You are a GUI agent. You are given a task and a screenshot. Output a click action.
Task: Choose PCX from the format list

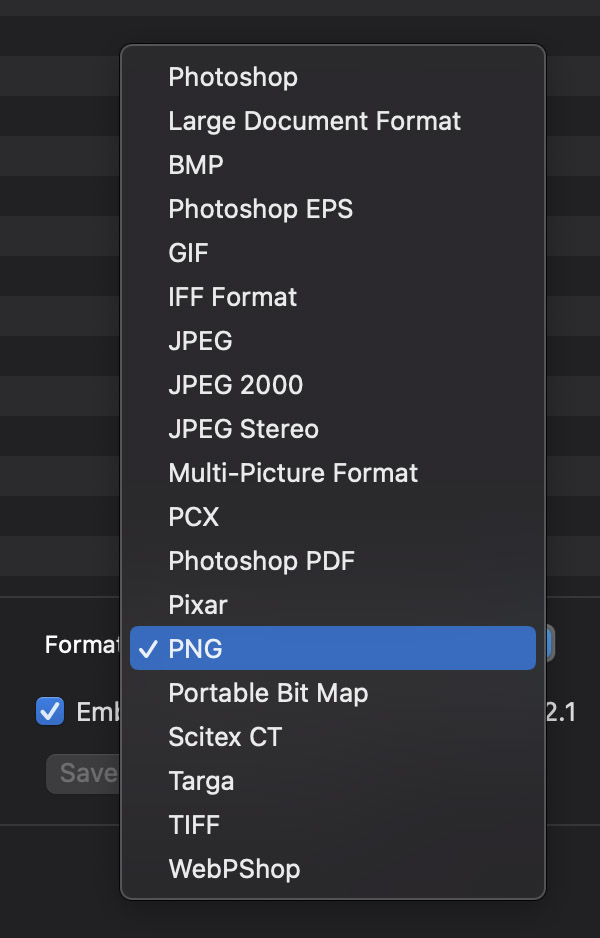pos(195,517)
